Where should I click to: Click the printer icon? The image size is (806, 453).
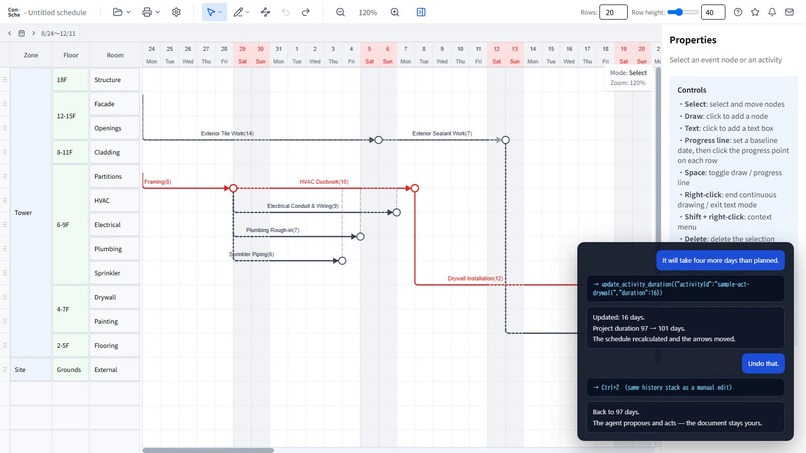pos(147,12)
